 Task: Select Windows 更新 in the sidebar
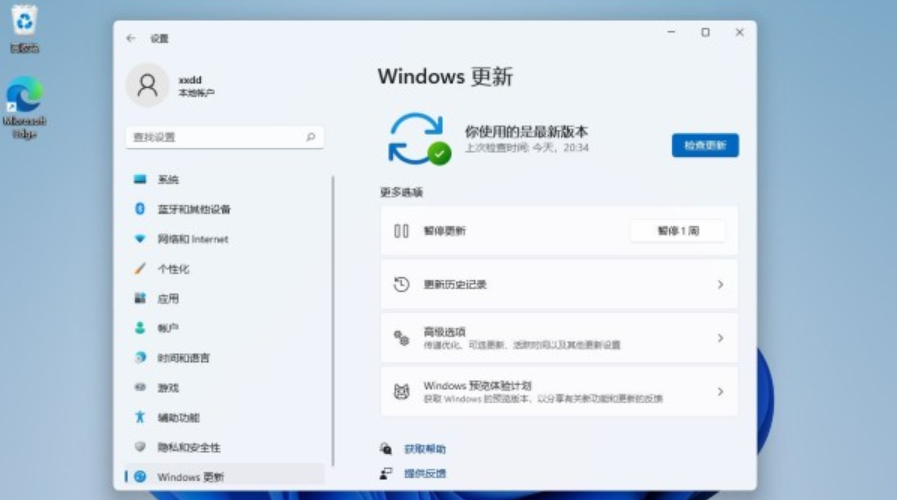click(x=224, y=477)
